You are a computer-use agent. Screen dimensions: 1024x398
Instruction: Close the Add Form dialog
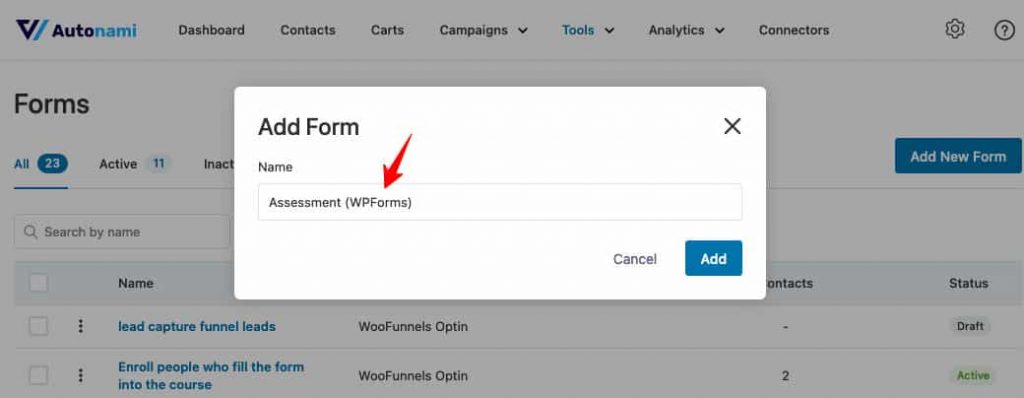[732, 126]
